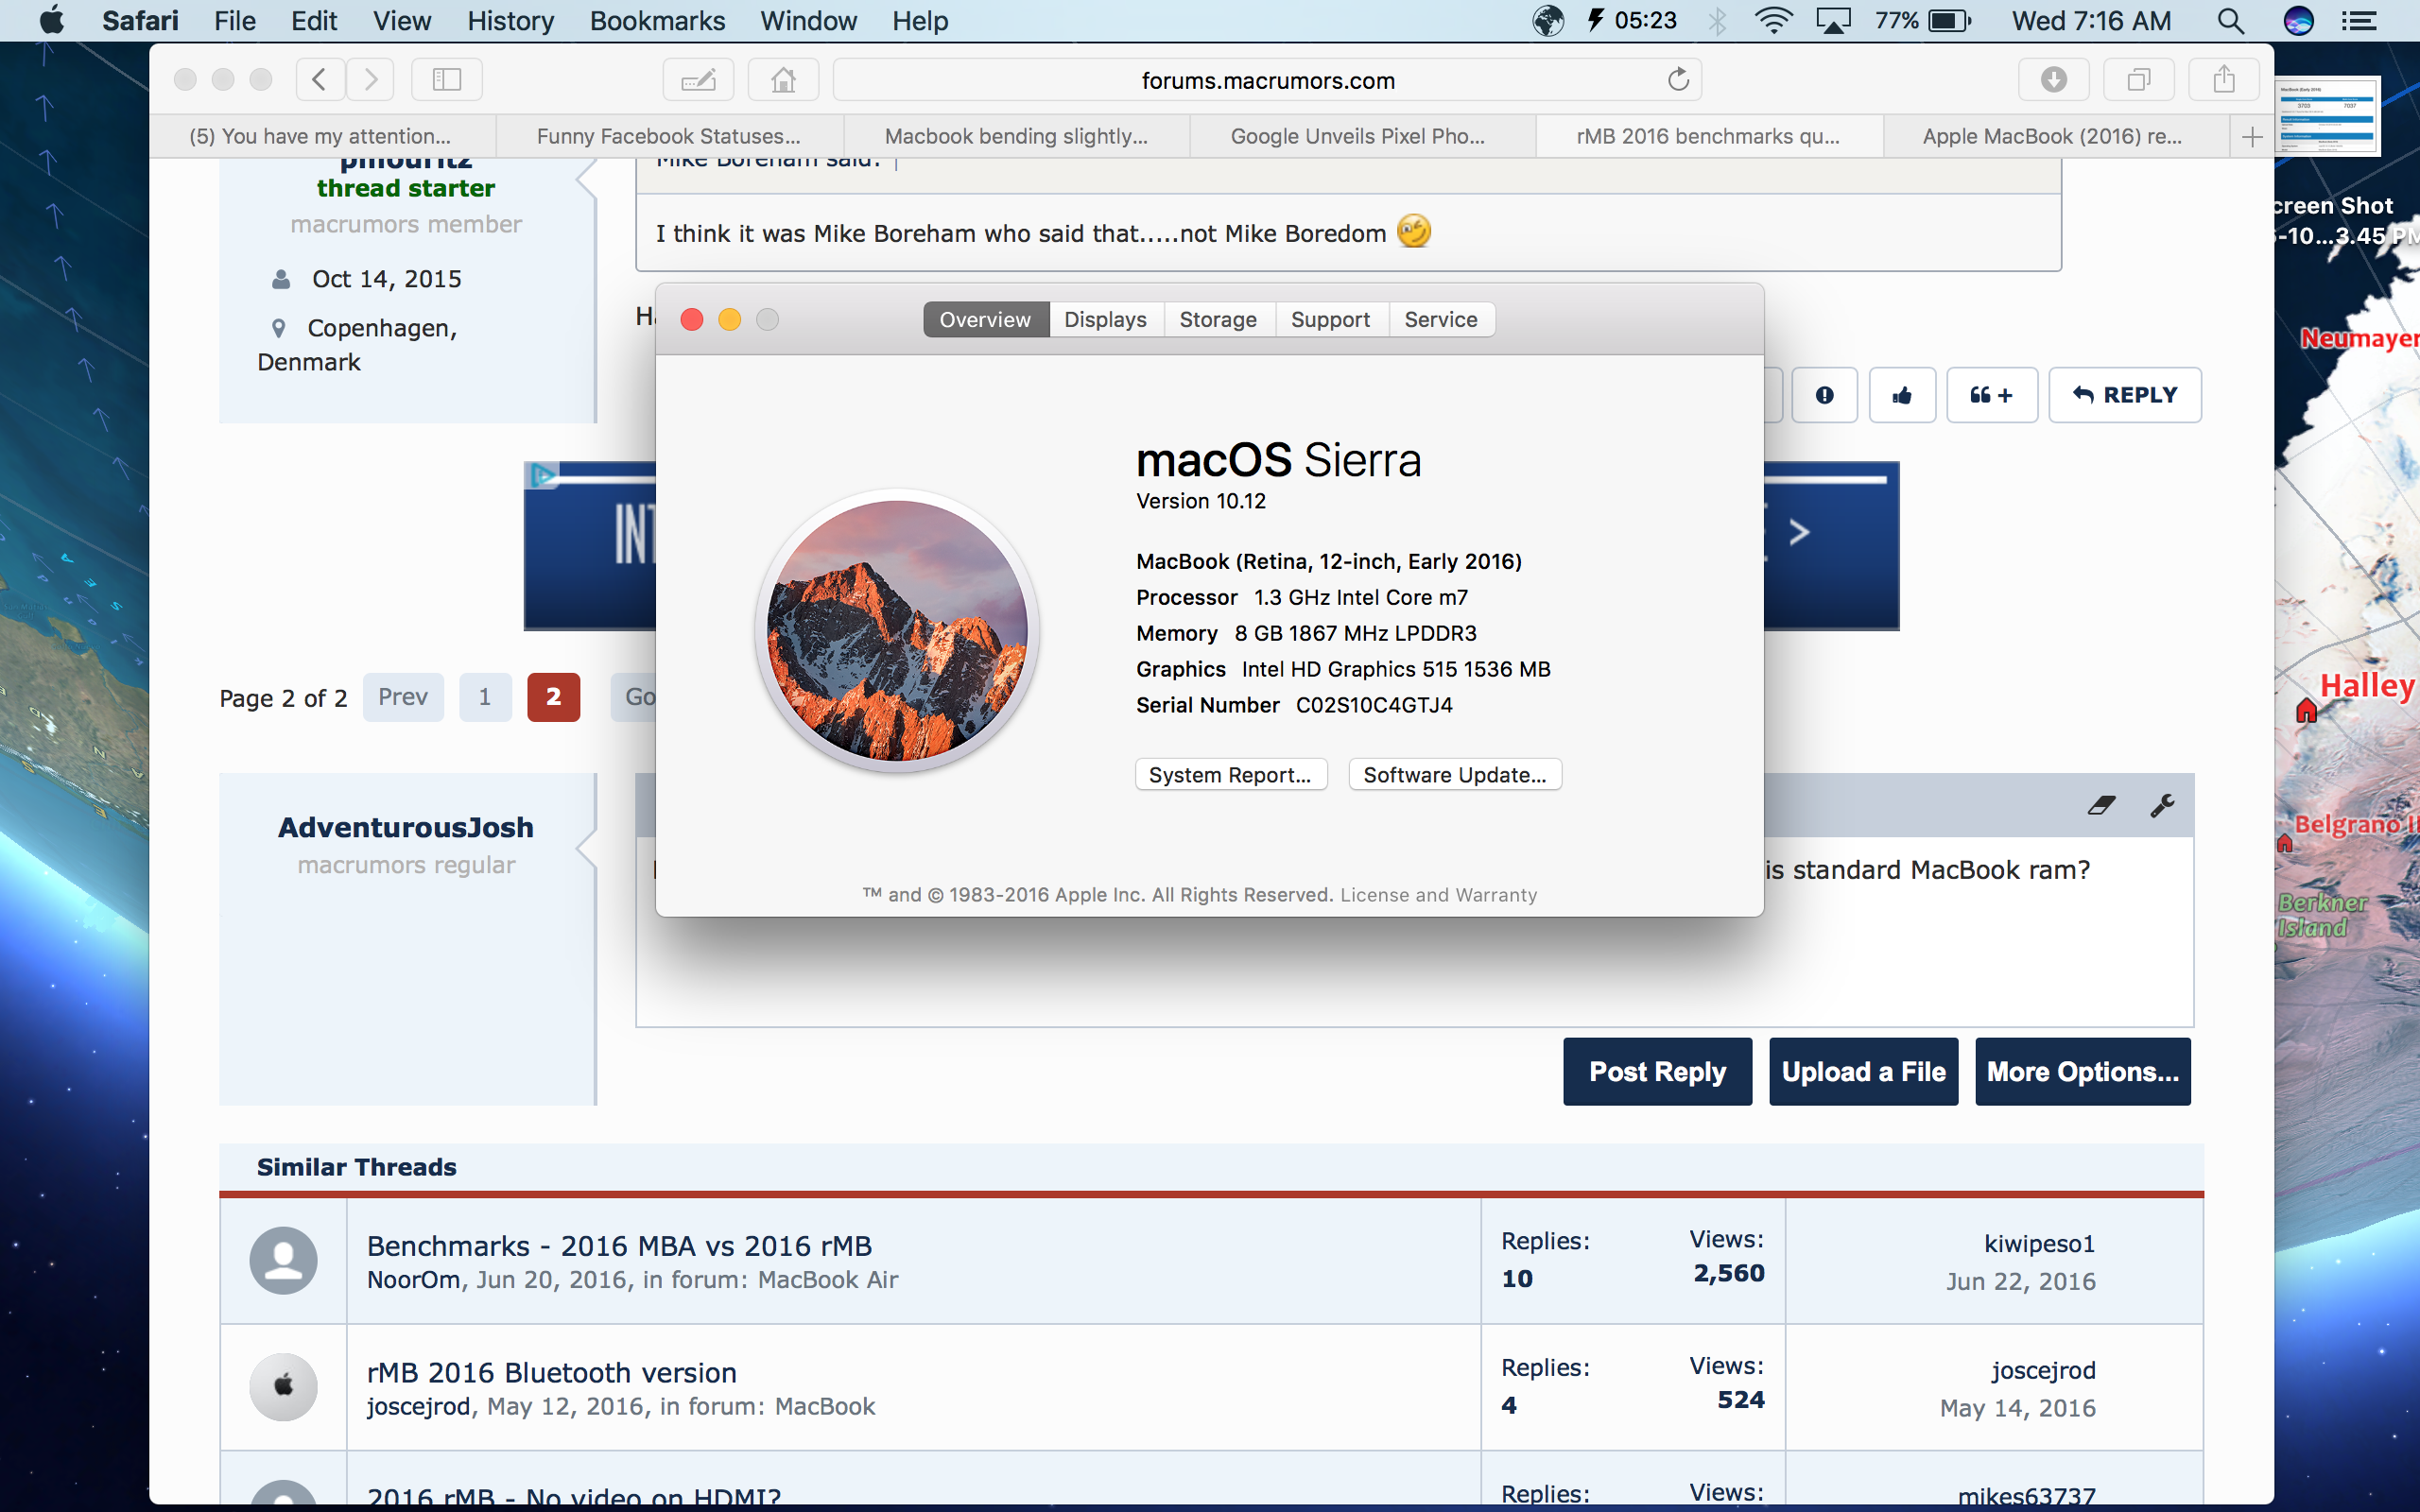Switch to 'Google Unveils Pixel Pho...' tab
This screenshot has height=1512, width=2420.
click(x=1362, y=137)
